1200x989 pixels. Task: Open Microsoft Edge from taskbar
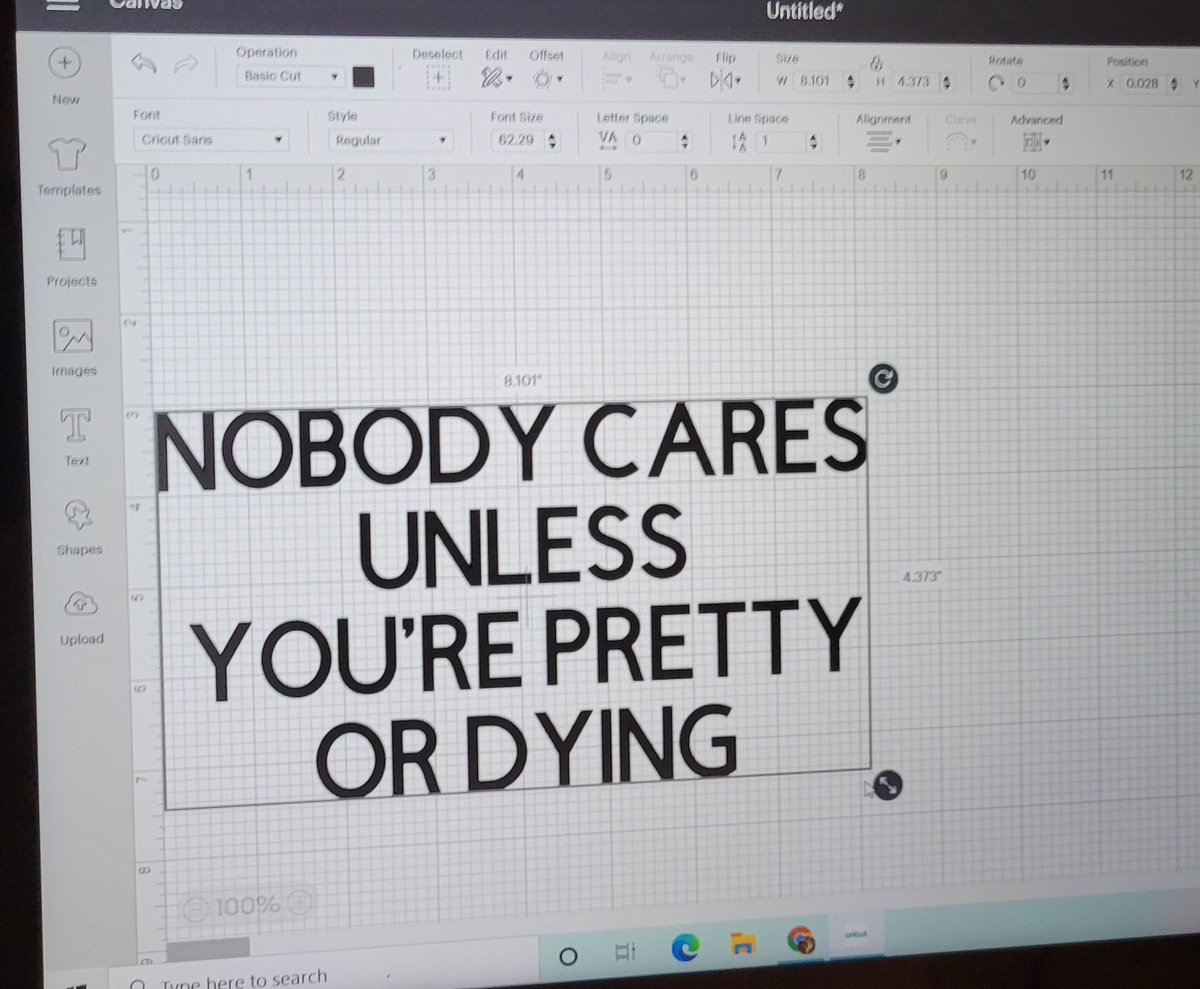686,947
